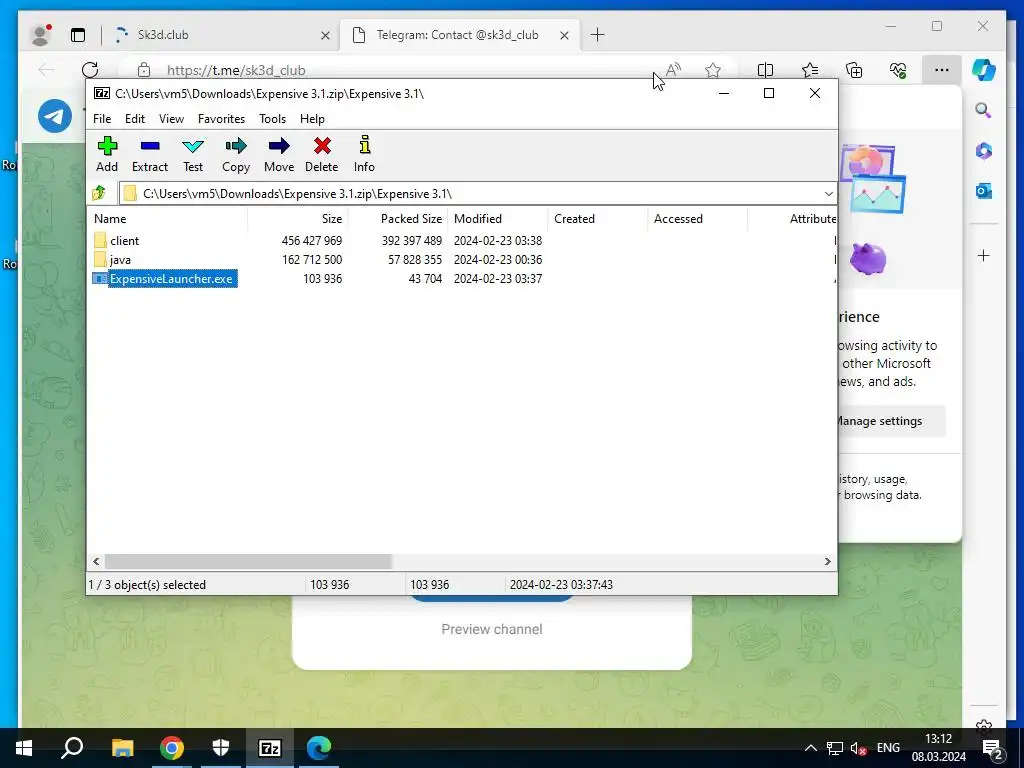Click the Info toolbar icon
Screen dimensions: 1024x768
click(364, 155)
